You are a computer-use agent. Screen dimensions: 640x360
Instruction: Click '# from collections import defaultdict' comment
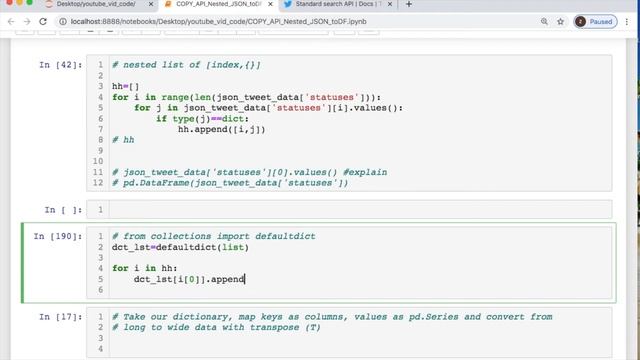(x=213, y=236)
